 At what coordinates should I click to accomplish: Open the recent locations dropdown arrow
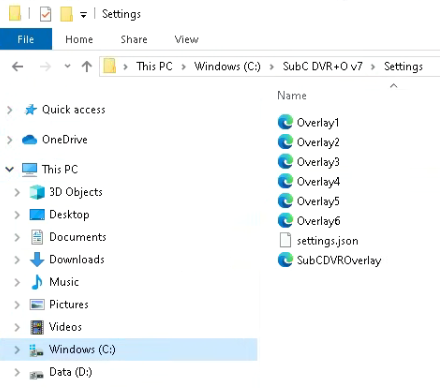pos(67,66)
